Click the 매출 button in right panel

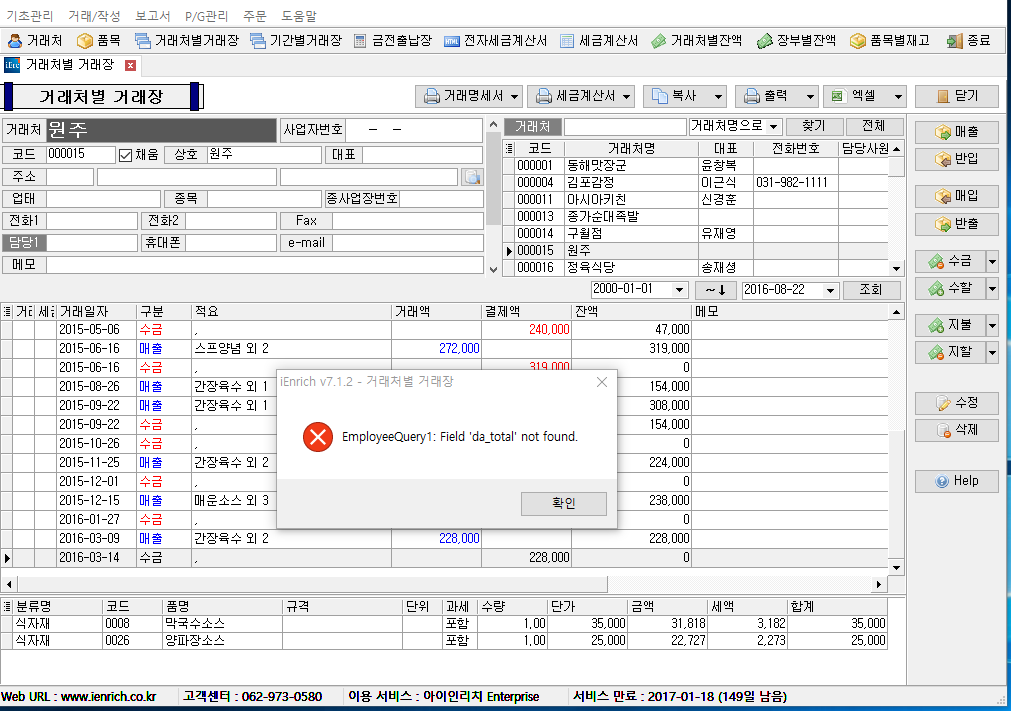coord(956,132)
